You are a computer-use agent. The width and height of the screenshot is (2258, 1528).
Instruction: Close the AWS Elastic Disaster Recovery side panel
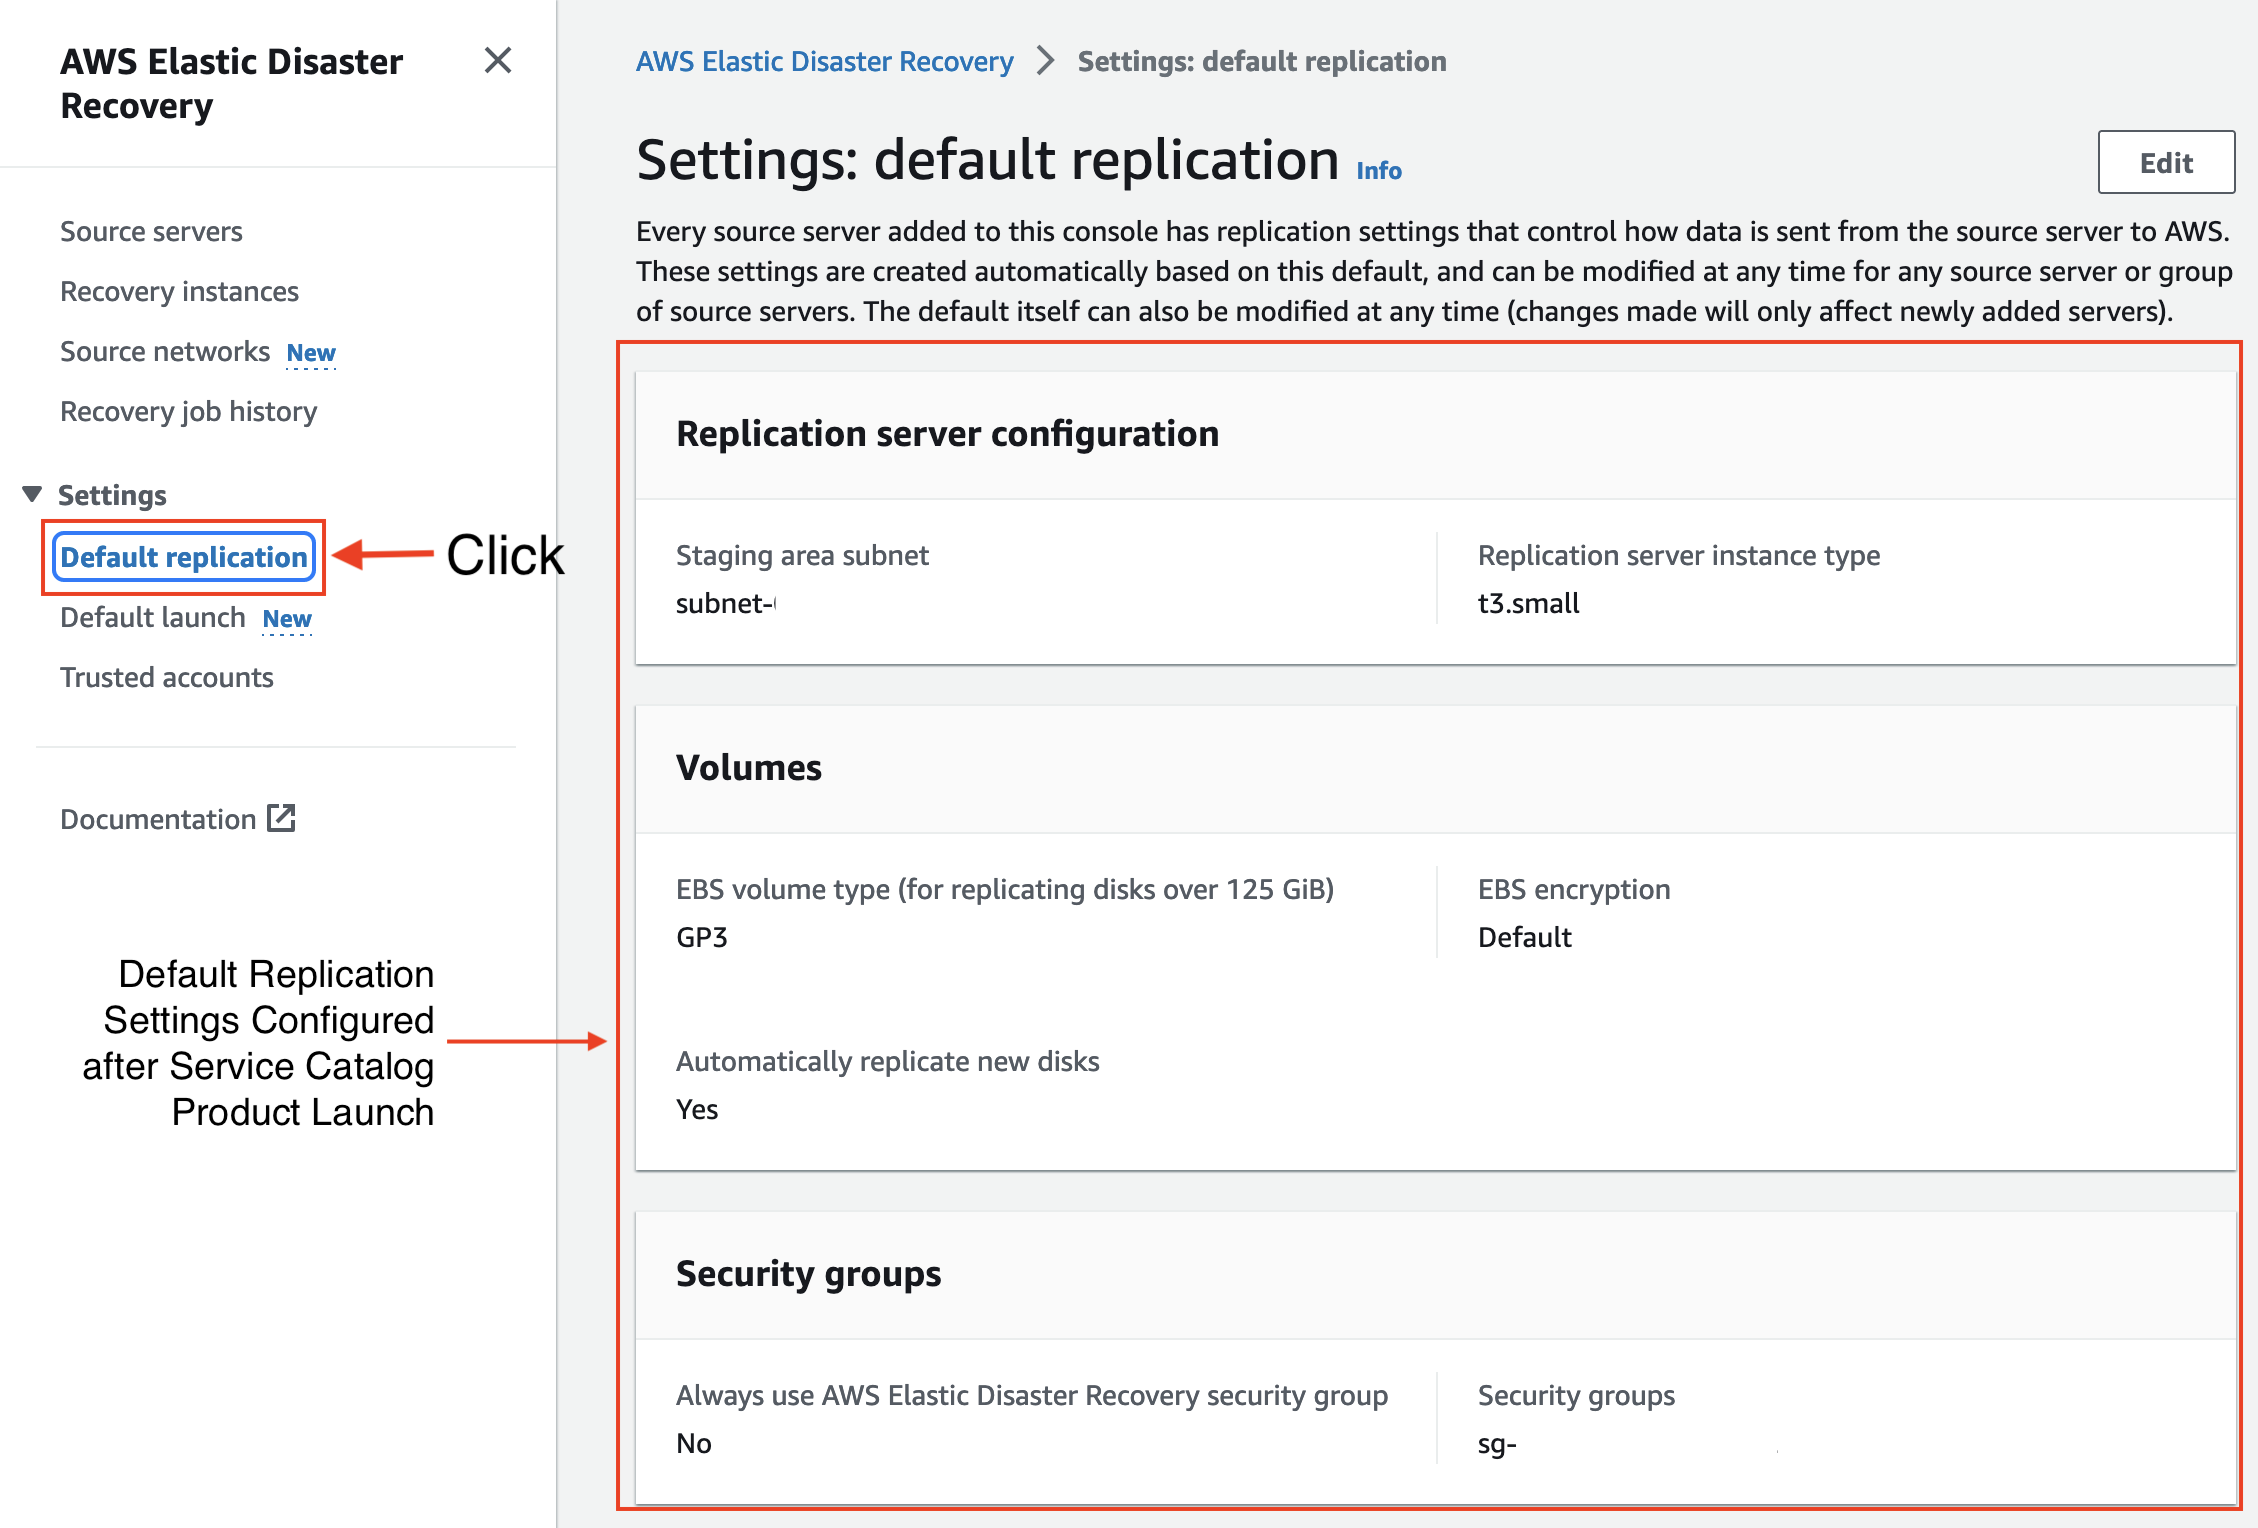pyautogui.click(x=499, y=61)
